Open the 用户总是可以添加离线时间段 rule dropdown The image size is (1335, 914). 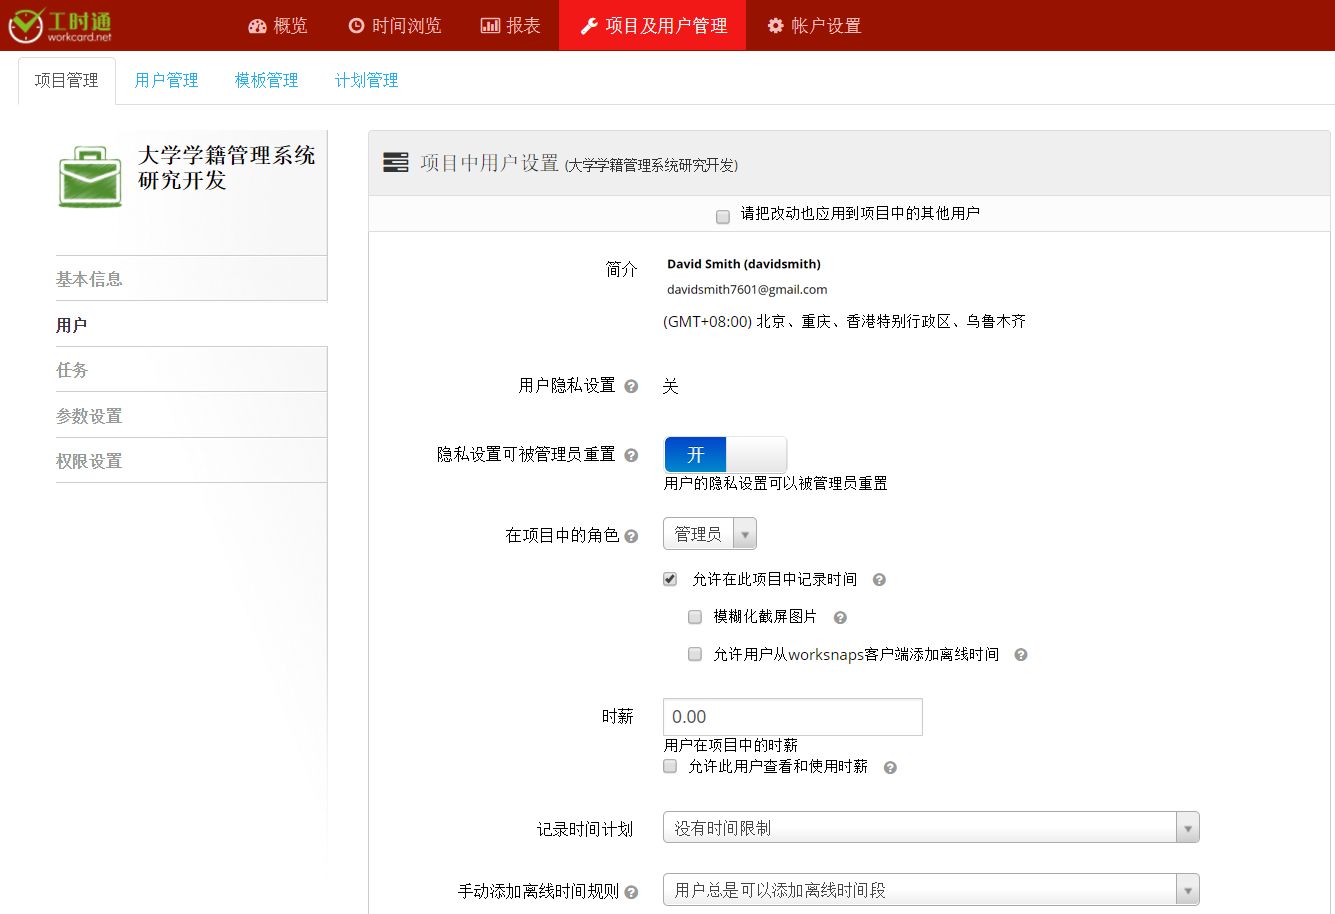930,890
